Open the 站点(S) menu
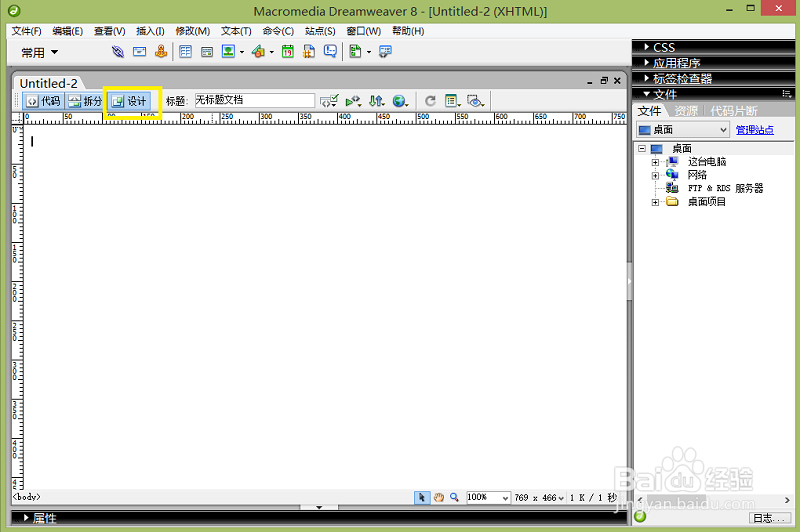This screenshot has height=532, width=800. pyautogui.click(x=320, y=31)
